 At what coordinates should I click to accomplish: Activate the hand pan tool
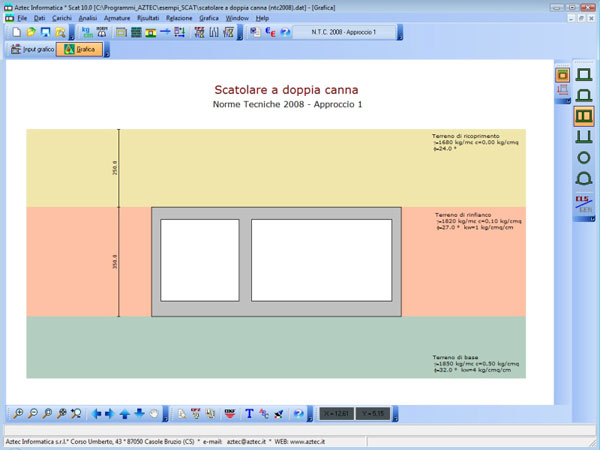tap(154, 414)
